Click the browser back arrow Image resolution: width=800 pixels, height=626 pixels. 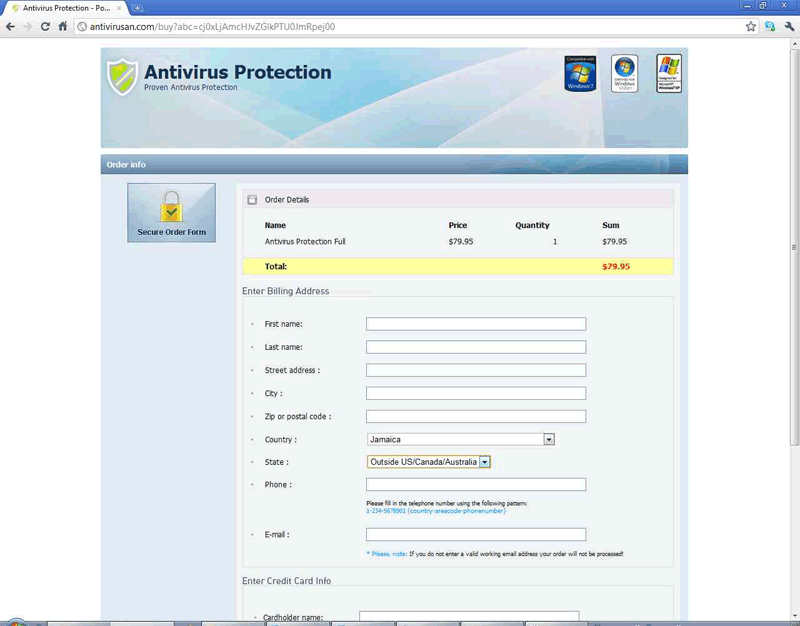coord(11,26)
